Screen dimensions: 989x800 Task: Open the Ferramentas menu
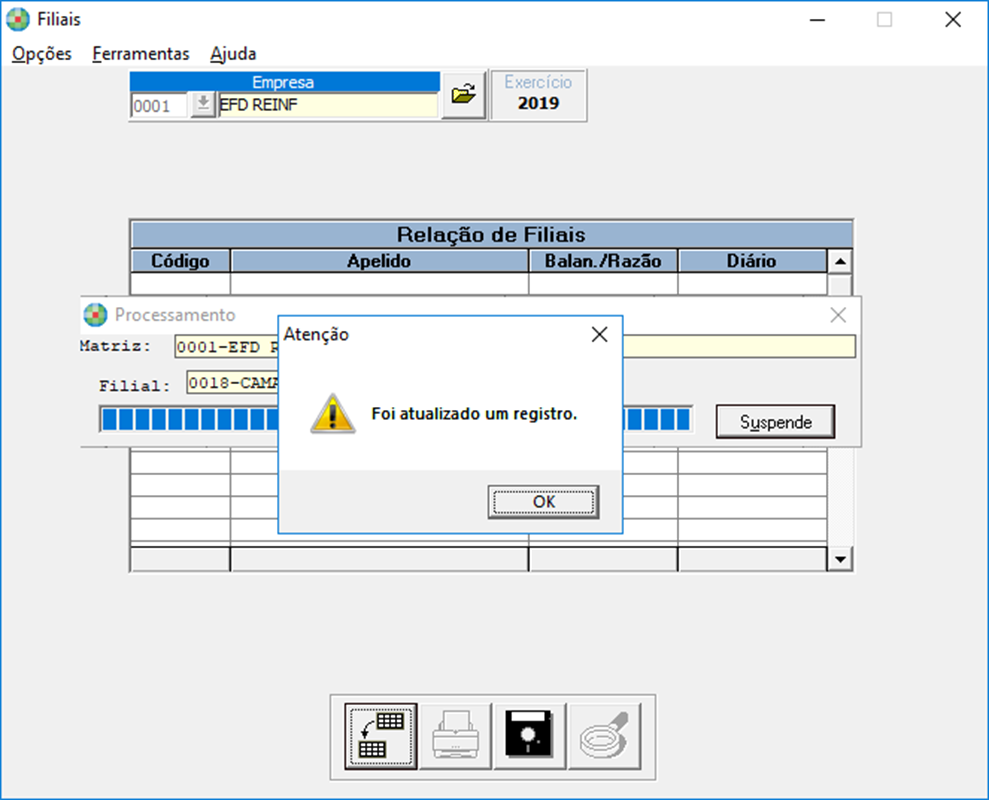tap(141, 54)
